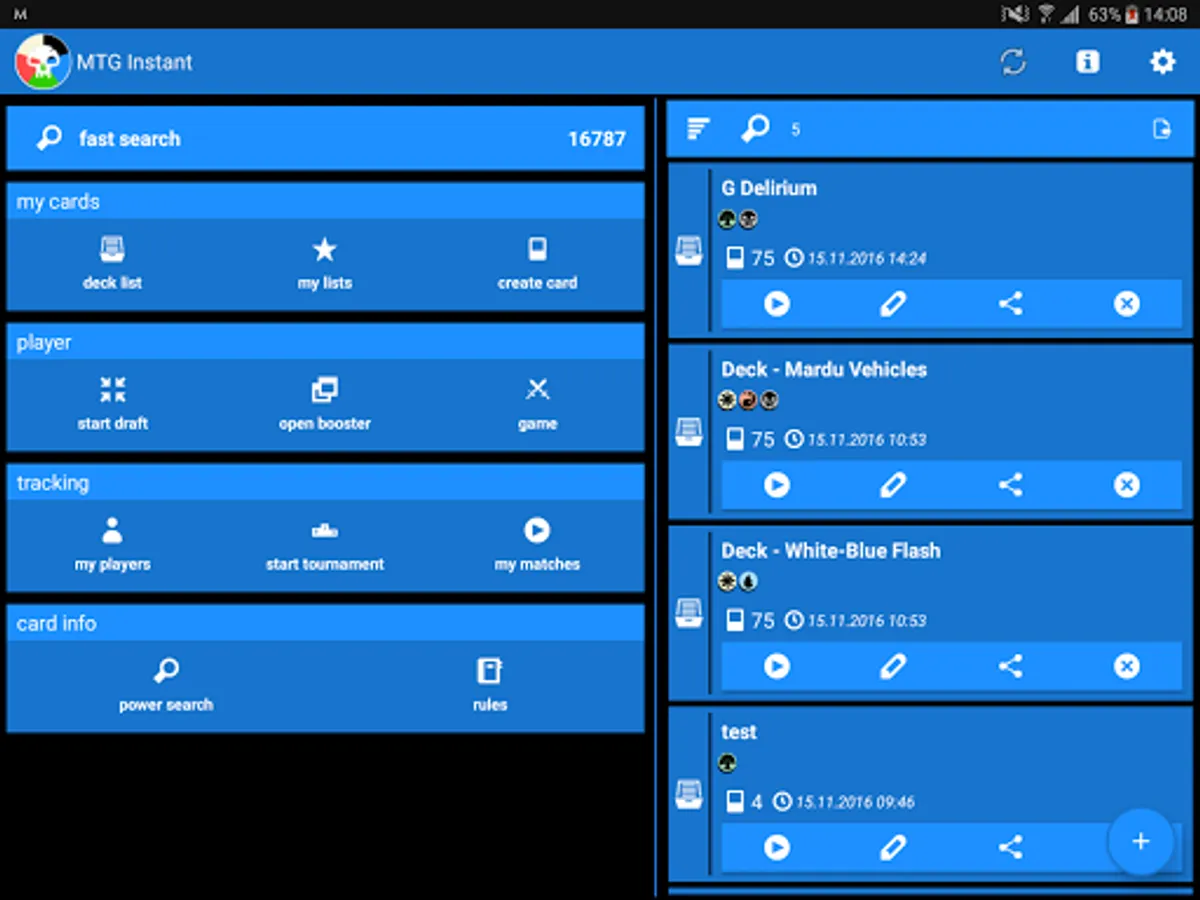Tap import file icon in deck toolbar
This screenshot has height=900, width=1200.
[x=1161, y=129]
